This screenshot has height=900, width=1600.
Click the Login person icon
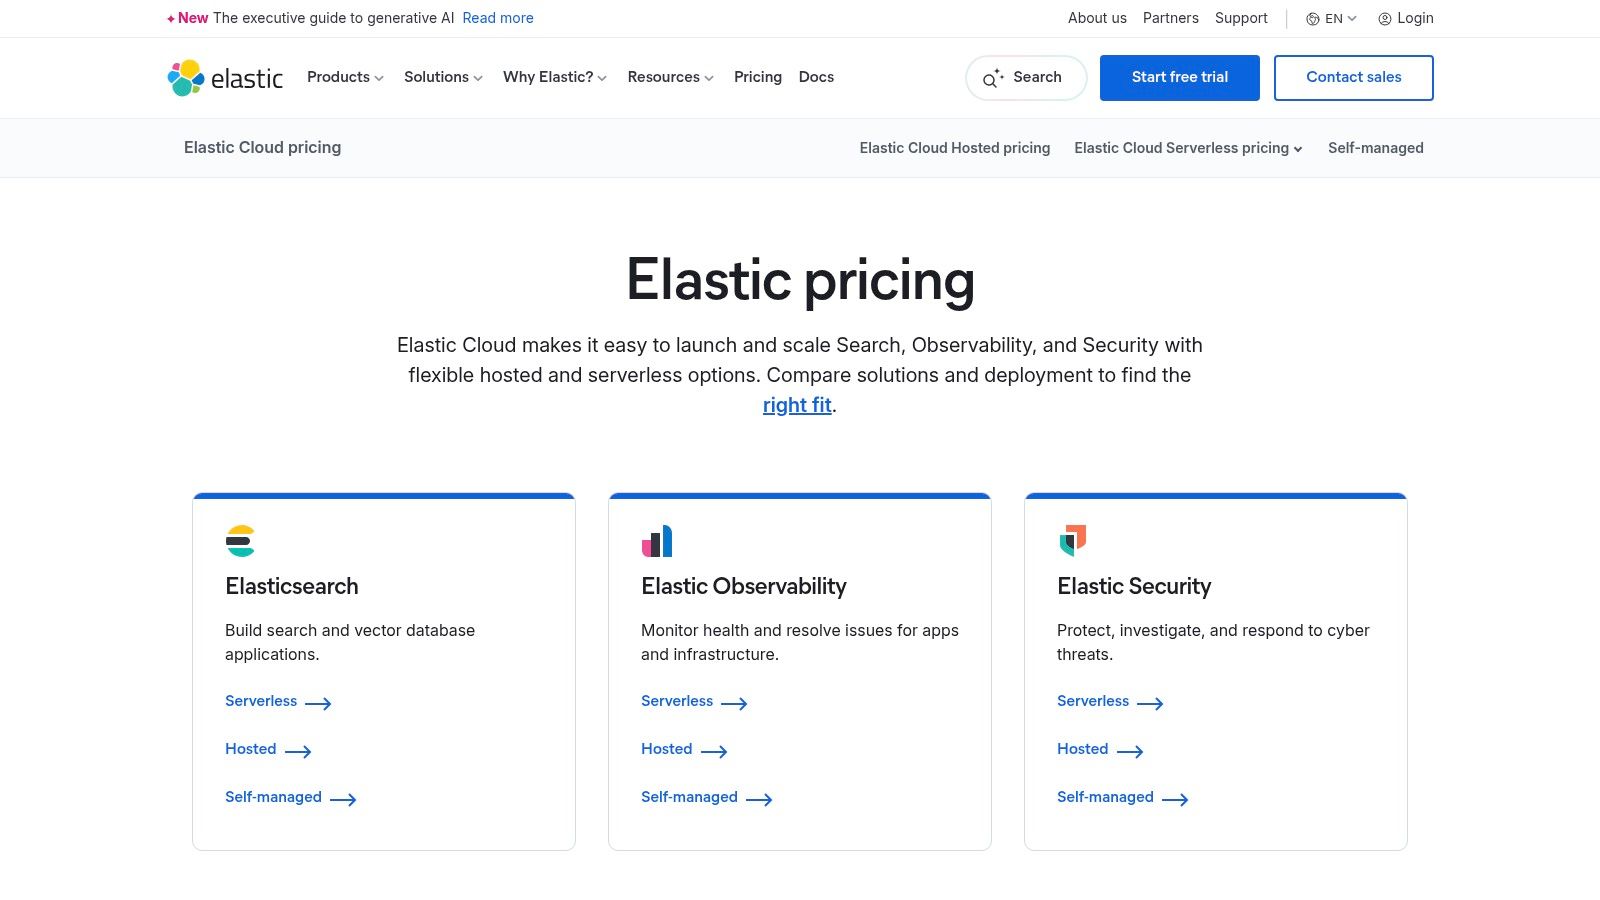coord(1384,18)
